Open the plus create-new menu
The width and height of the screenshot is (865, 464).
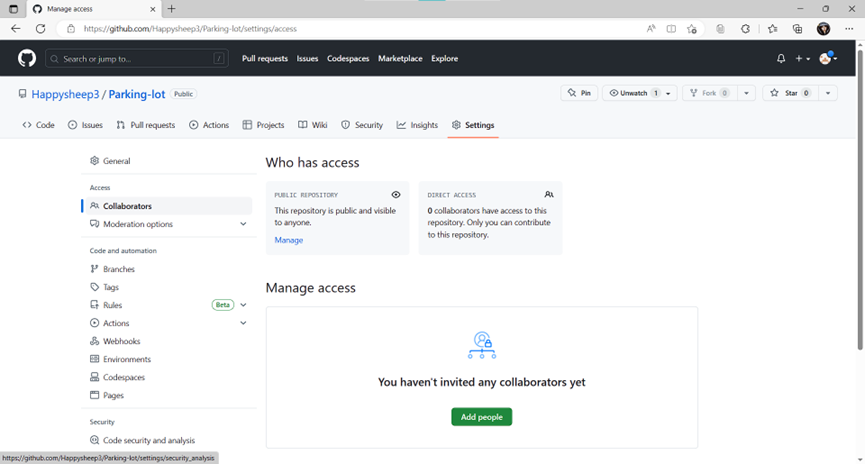(802, 58)
